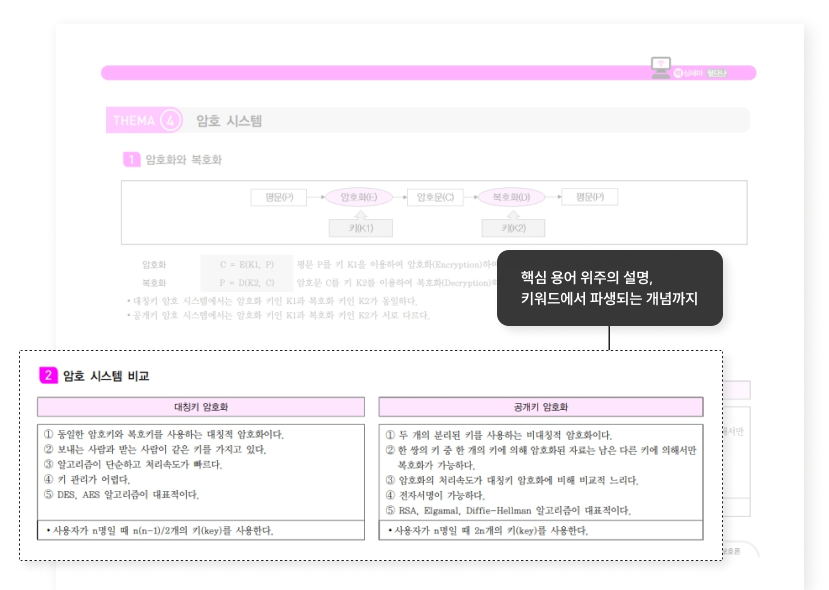The width and height of the screenshot is (829, 590).
Task: Collapse the dark callout about 핵심 용어 설명
Action: pos(608,291)
